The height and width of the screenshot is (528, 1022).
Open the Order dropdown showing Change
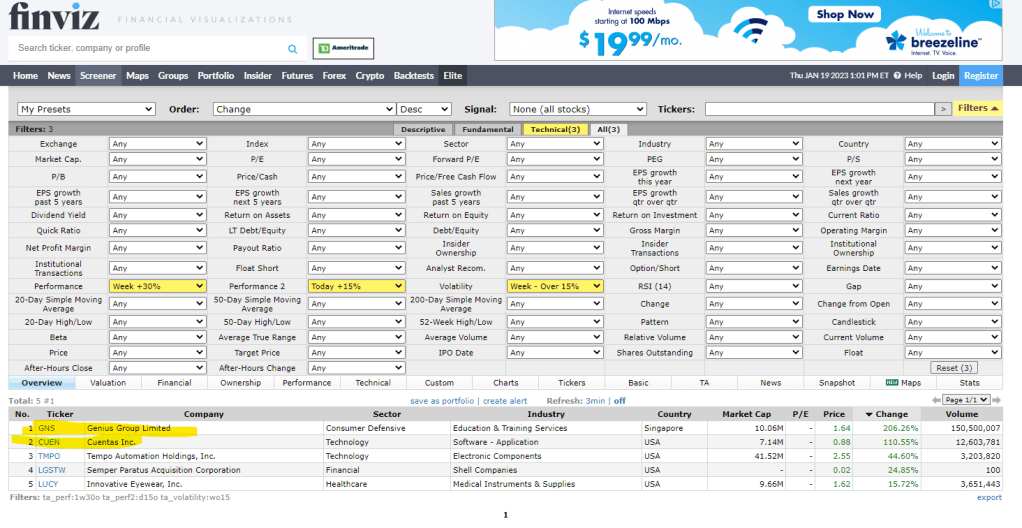coord(304,109)
